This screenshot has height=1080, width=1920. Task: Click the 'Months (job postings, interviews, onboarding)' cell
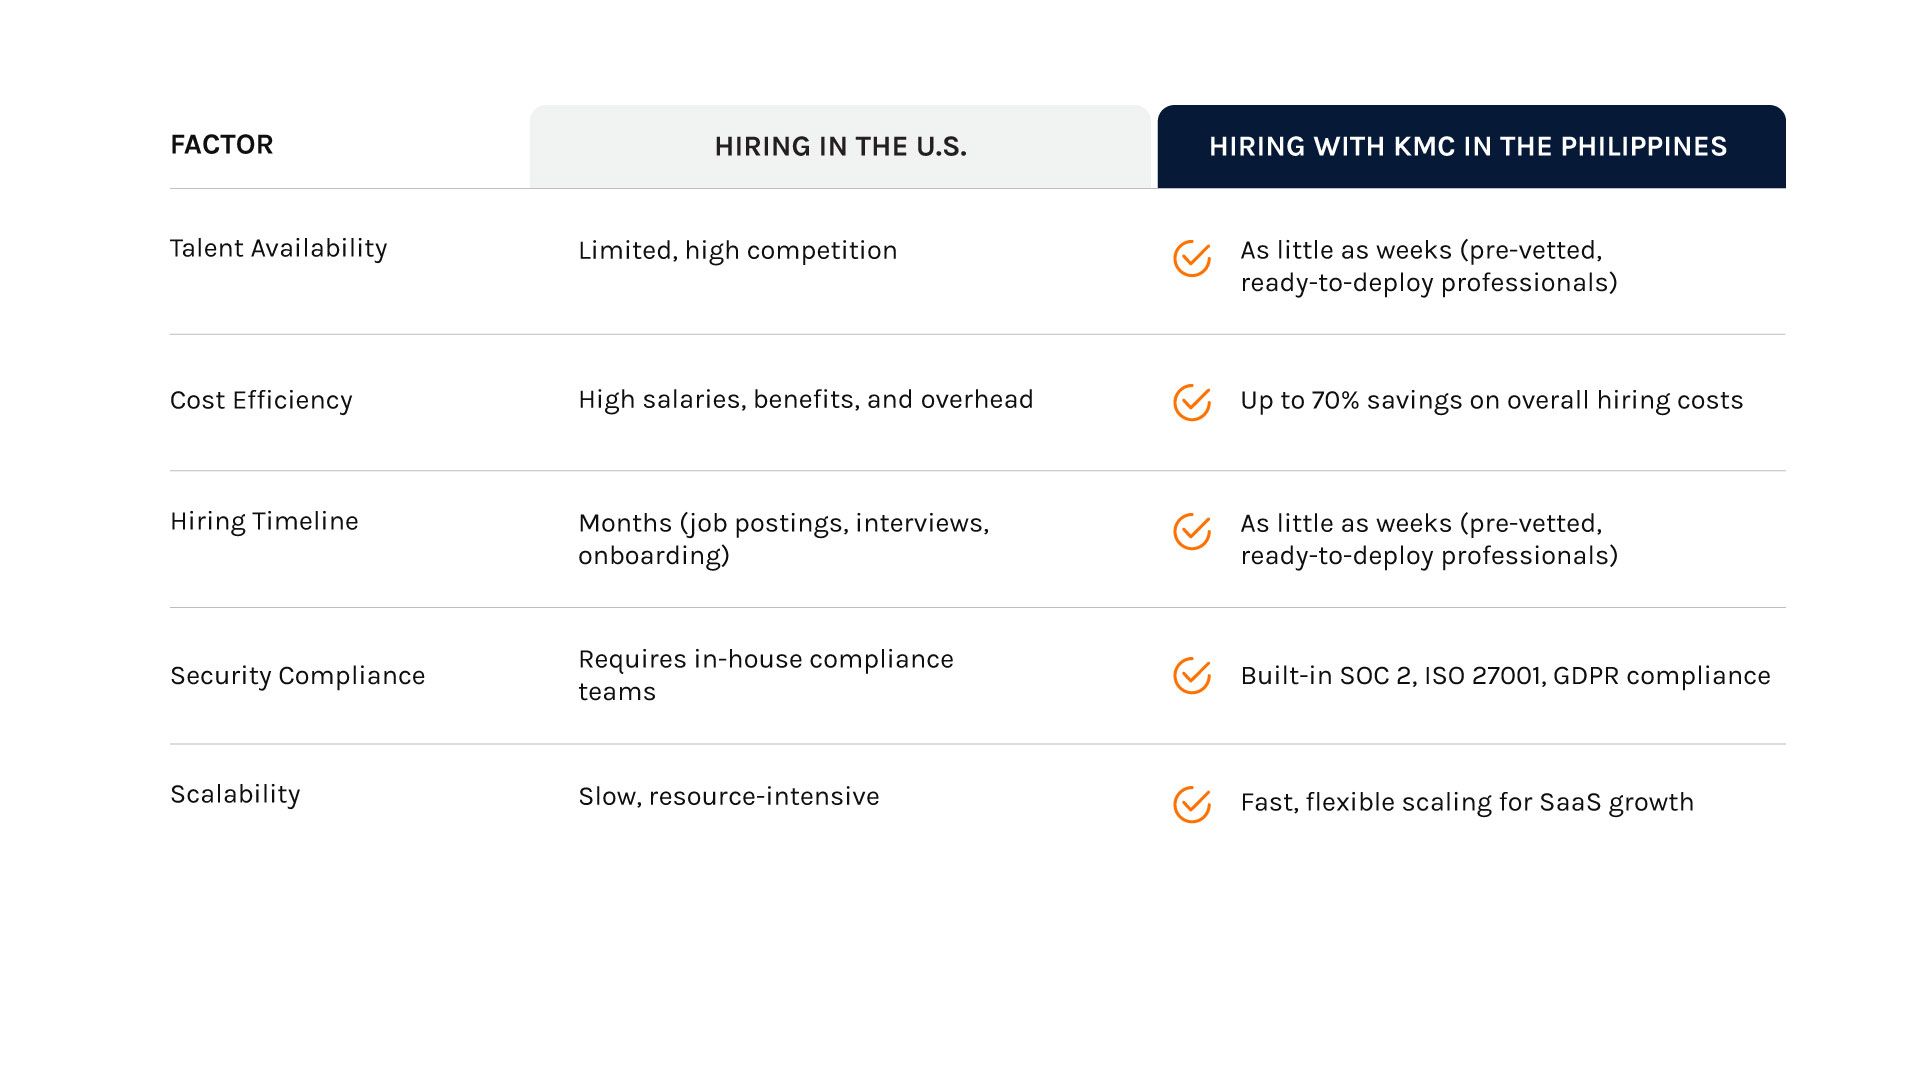pos(783,539)
